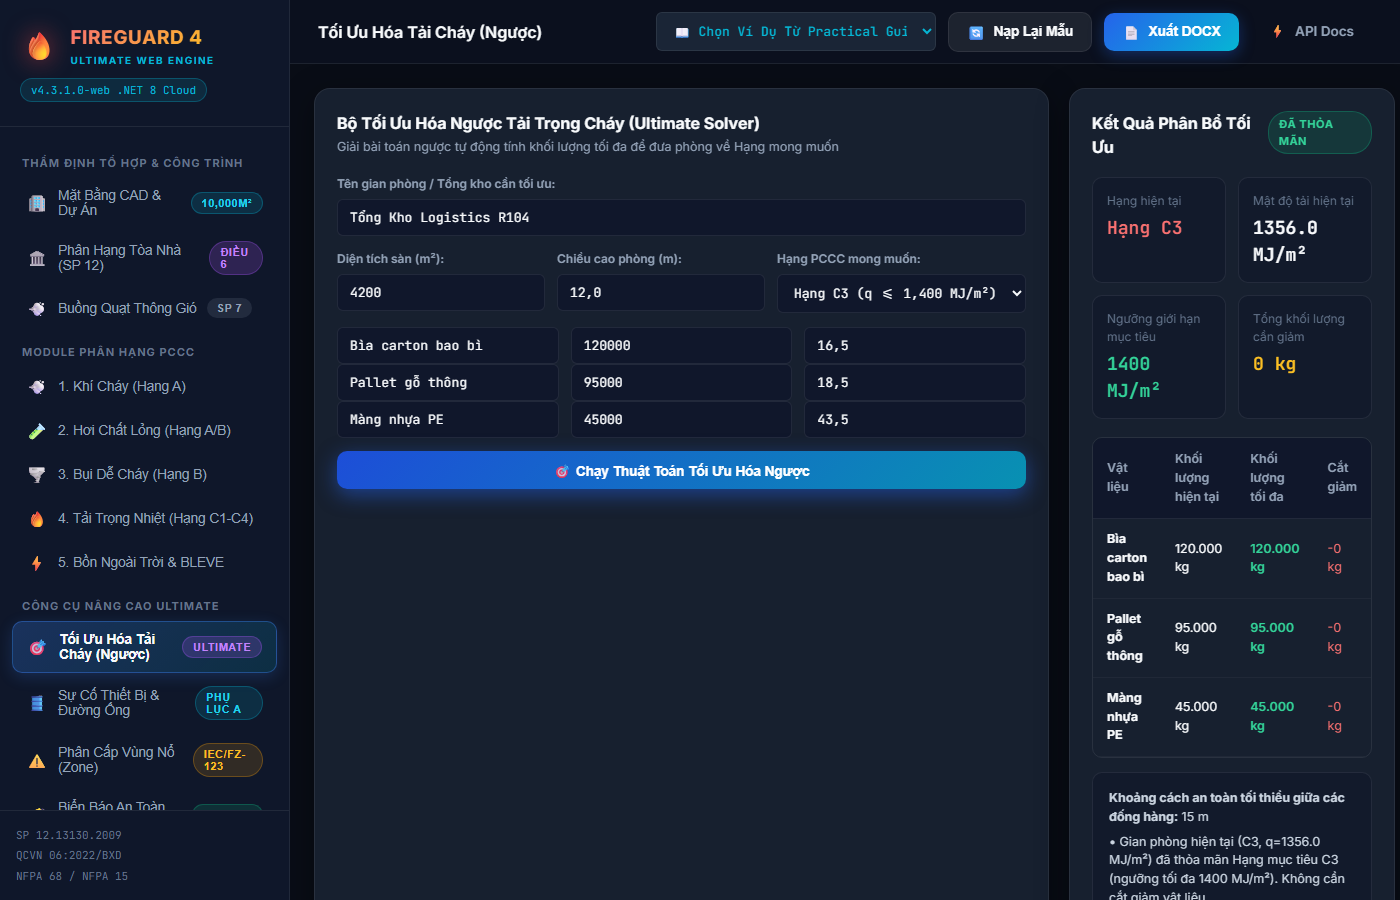Screen dimensions: 1400x900
Task: Open Mặt Bằng CAD & Dự Án module
Action: 144,203
